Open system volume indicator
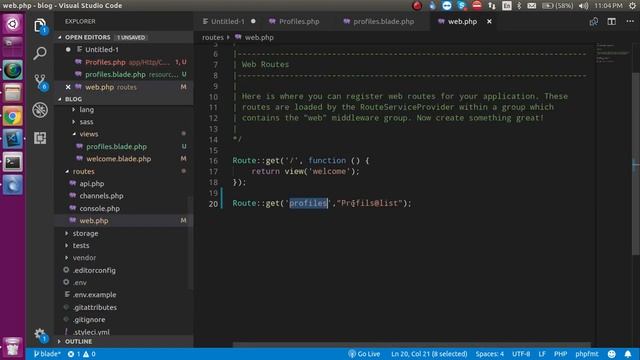This screenshot has width=640, height=360. pyautogui.click(x=583, y=6)
